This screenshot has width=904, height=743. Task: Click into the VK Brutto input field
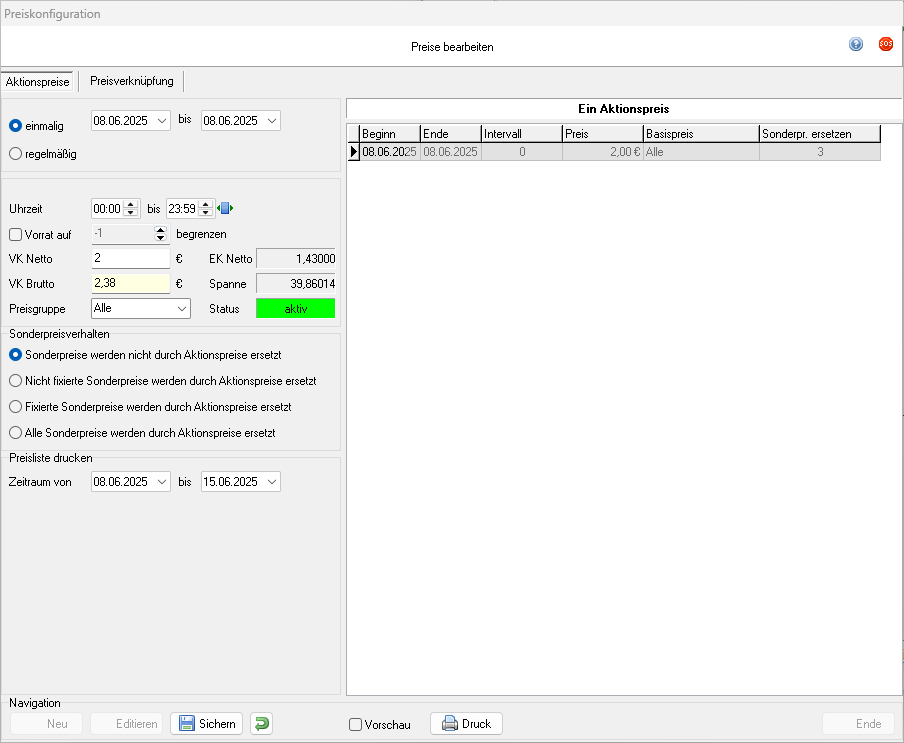(x=130, y=283)
